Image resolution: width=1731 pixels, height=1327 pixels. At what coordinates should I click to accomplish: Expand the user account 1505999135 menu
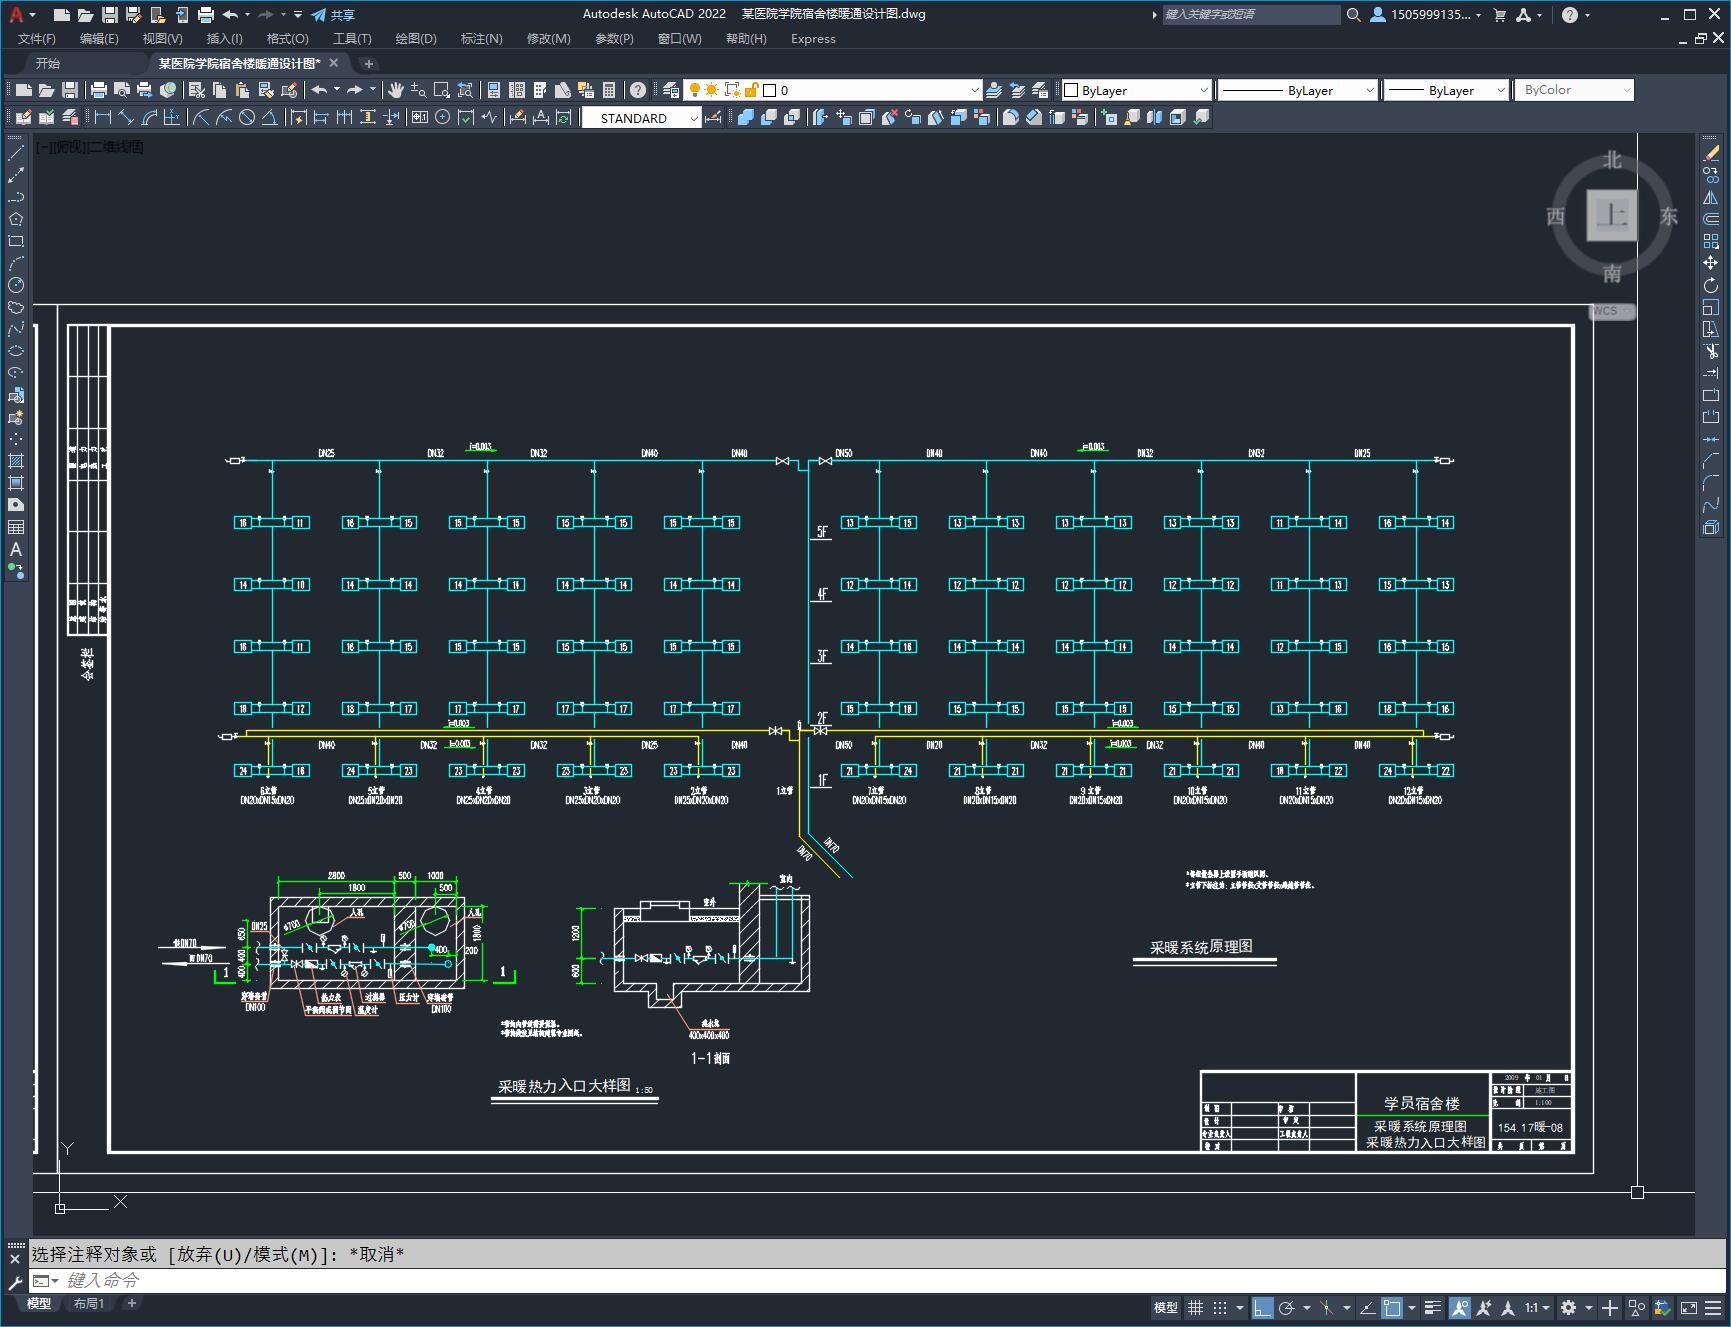pyautogui.click(x=1426, y=15)
